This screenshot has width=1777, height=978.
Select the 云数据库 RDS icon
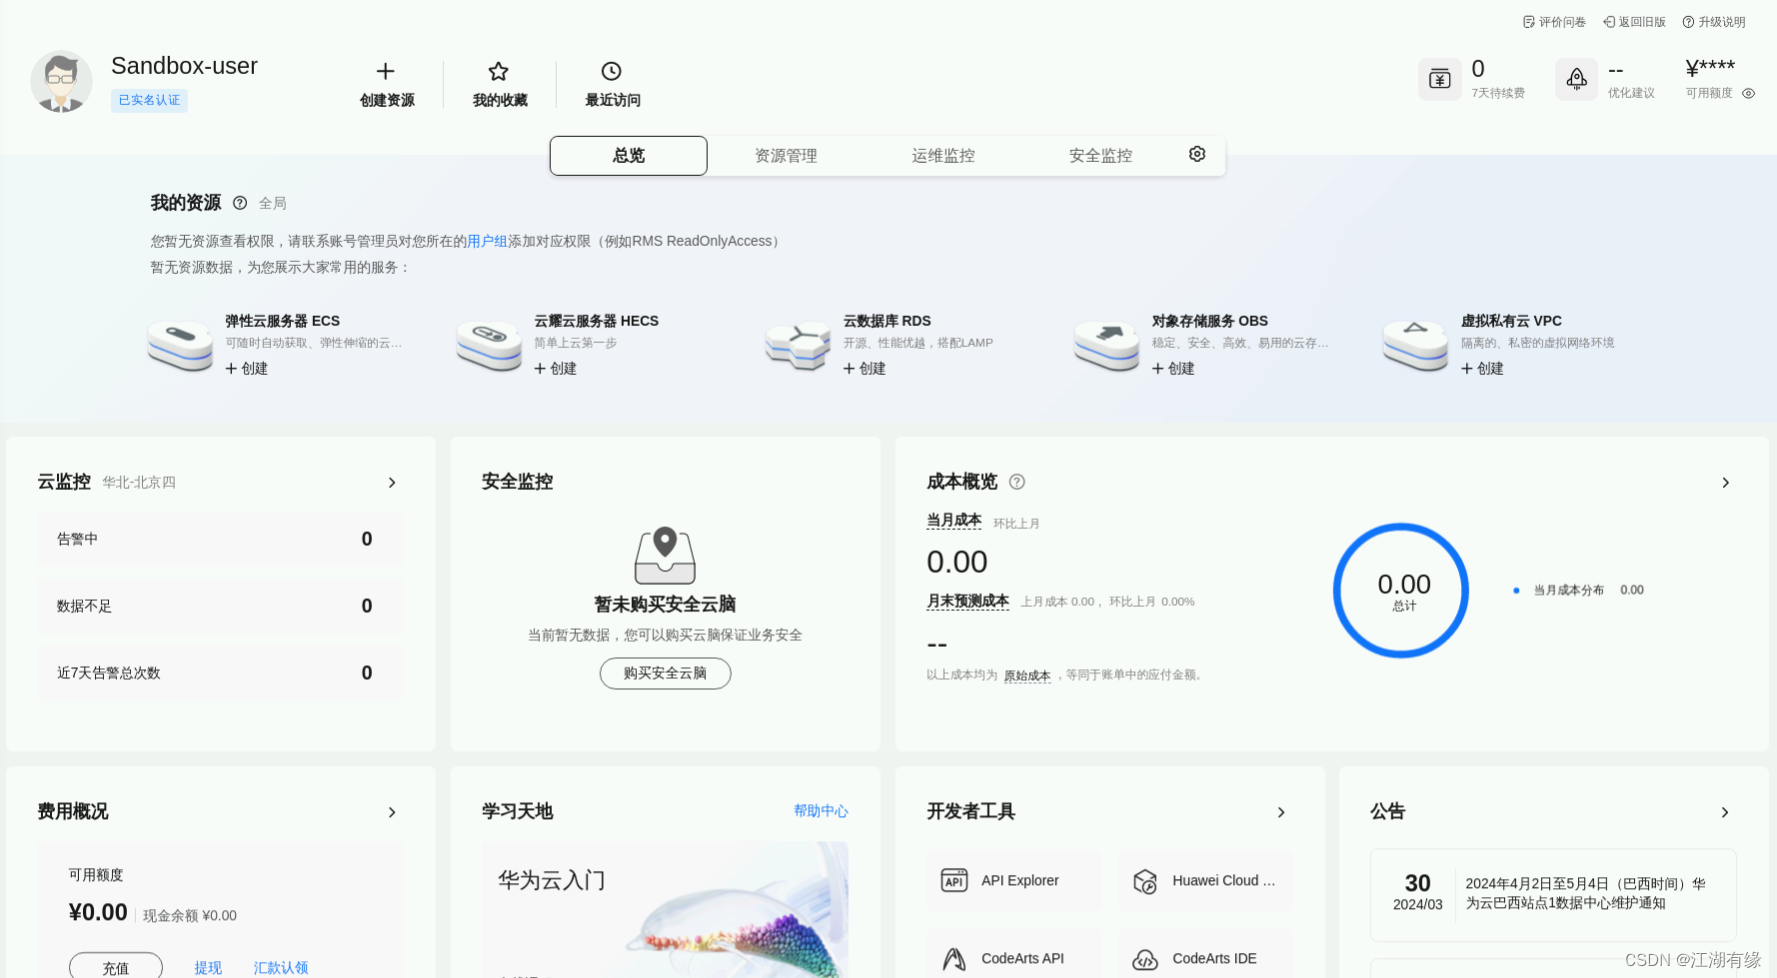(x=798, y=344)
